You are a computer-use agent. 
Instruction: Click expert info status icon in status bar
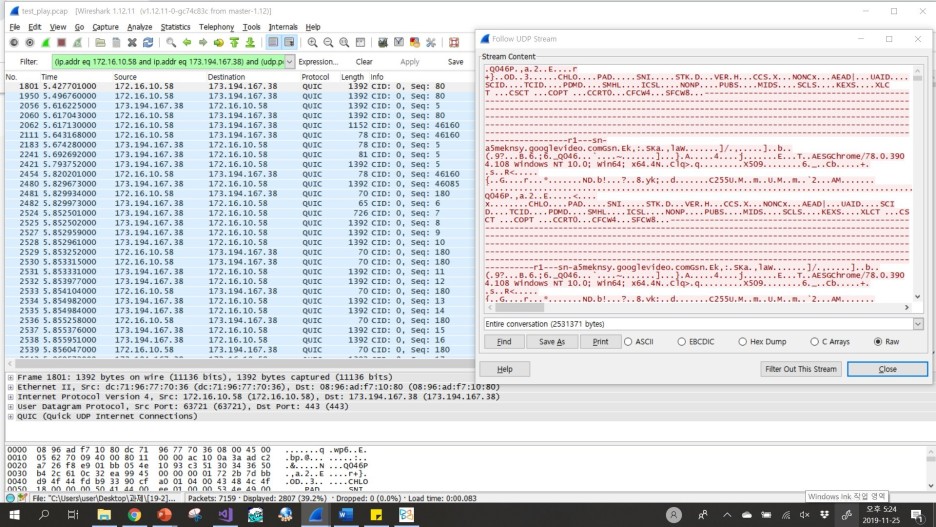(x=10, y=498)
